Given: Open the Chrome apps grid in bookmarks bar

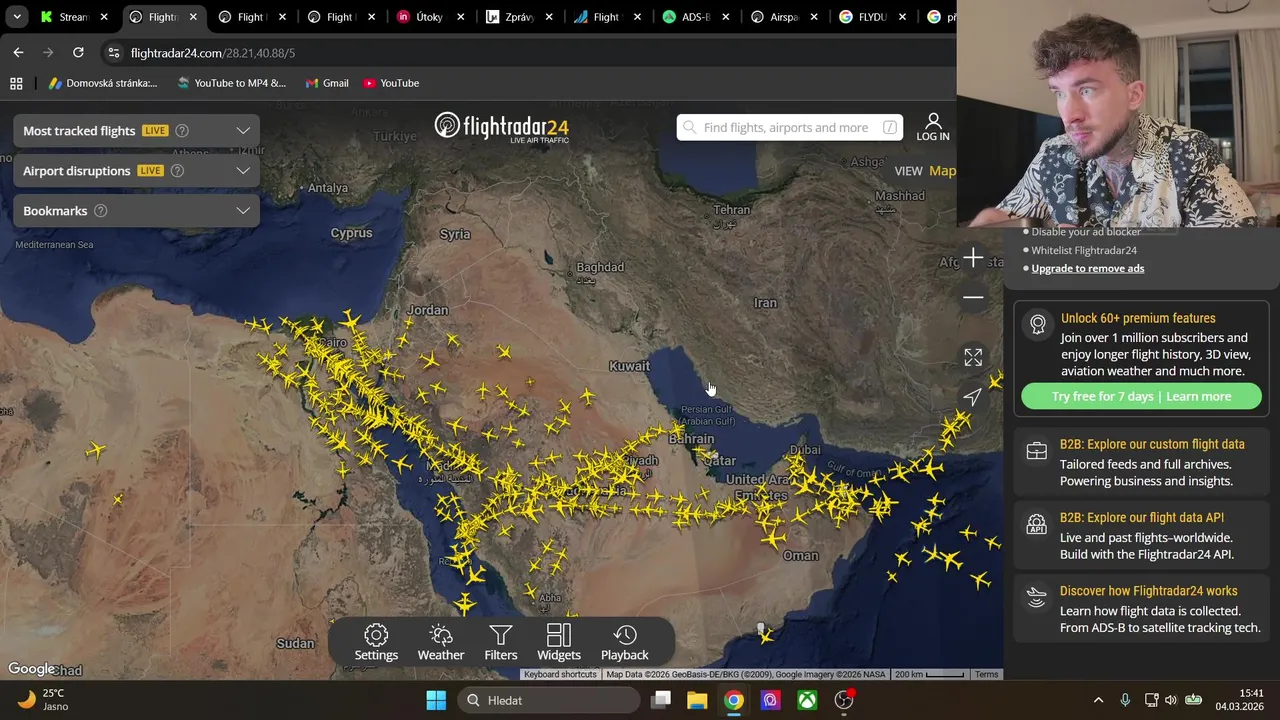Looking at the screenshot, I should pyautogui.click(x=16, y=83).
